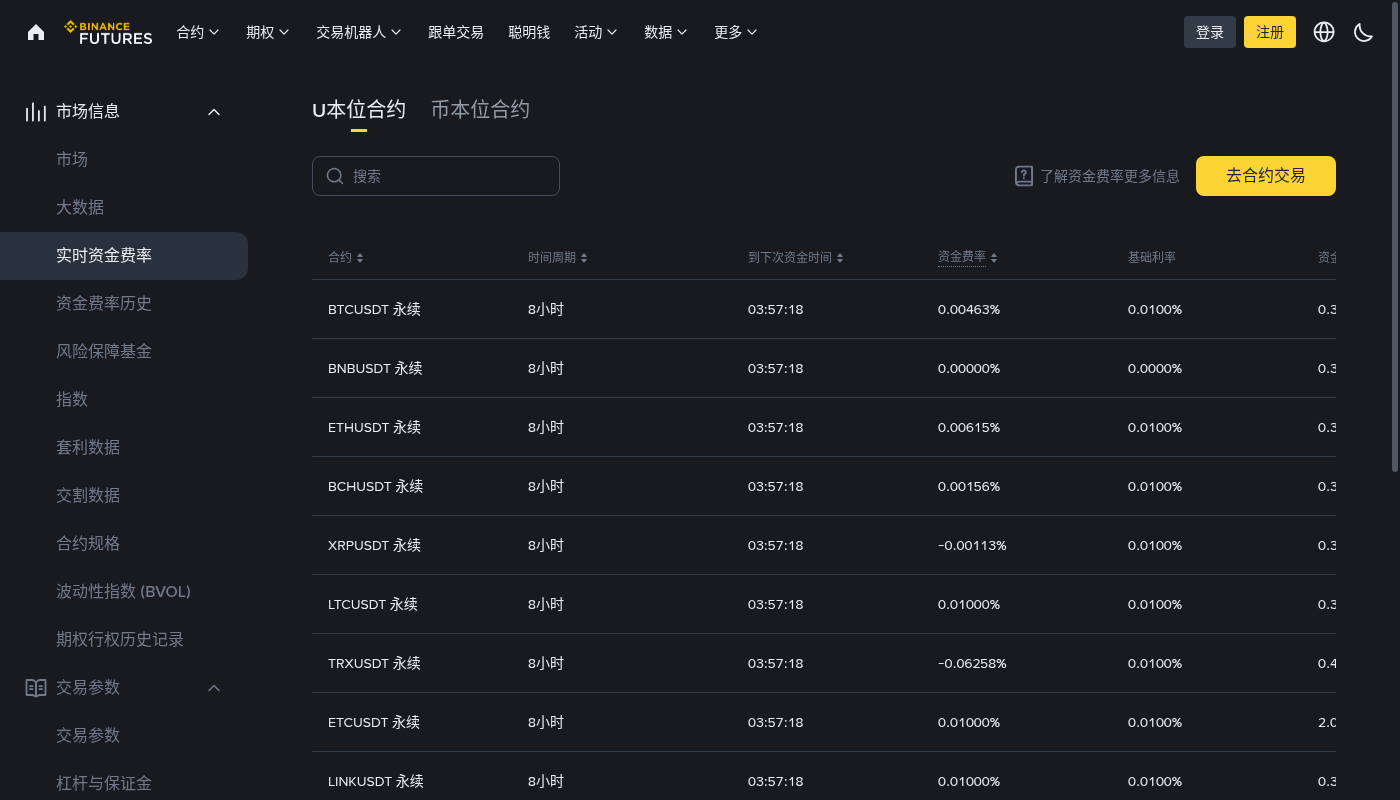The image size is (1400, 800).
Task: Collapse the 交易参数 sidebar section chevron
Action: tap(214, 688)
